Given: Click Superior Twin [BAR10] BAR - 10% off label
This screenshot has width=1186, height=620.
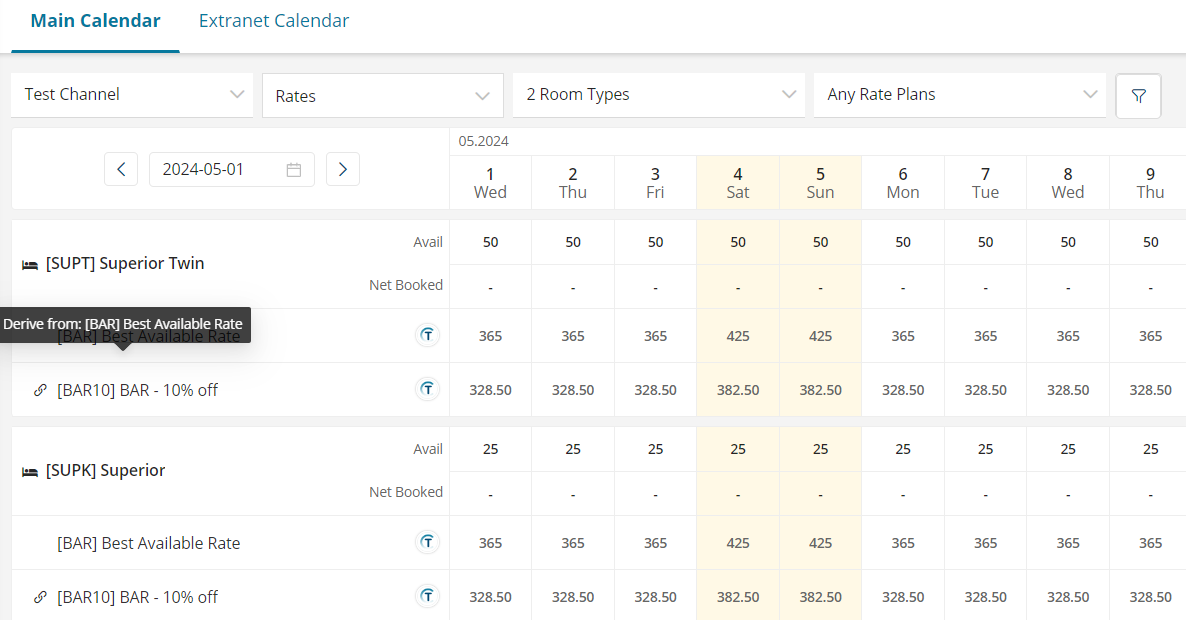Looking at the screenshot, I should pyautogui.click(x=137, y=390).
